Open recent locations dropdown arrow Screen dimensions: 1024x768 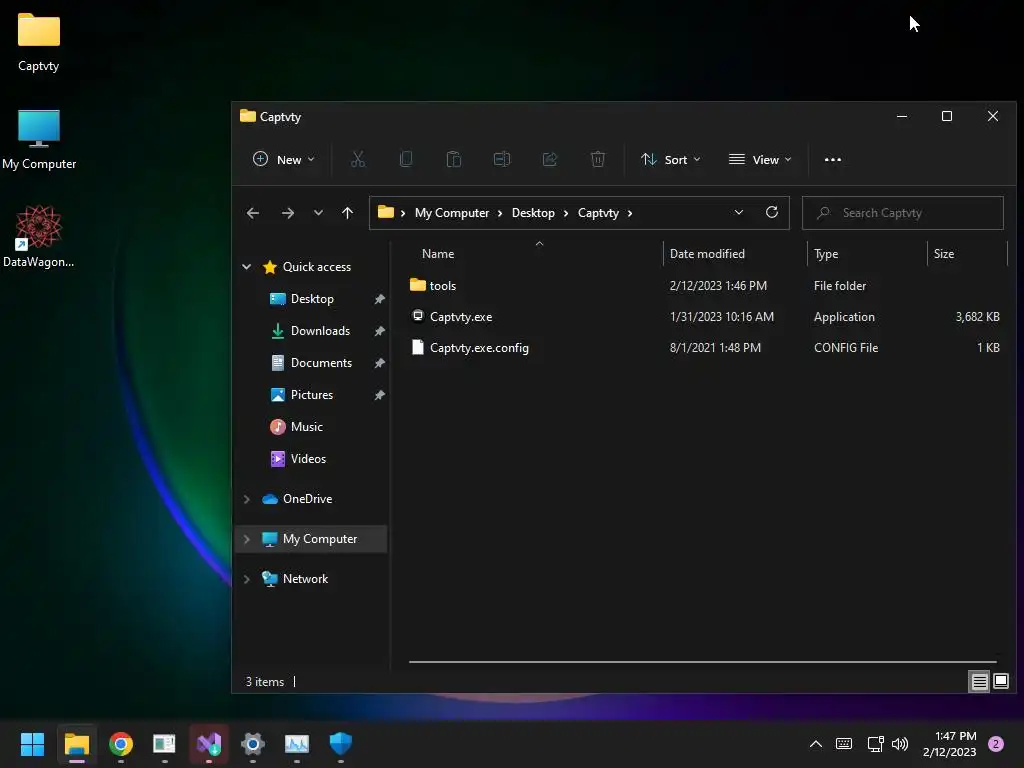click(x=318, y=213)
